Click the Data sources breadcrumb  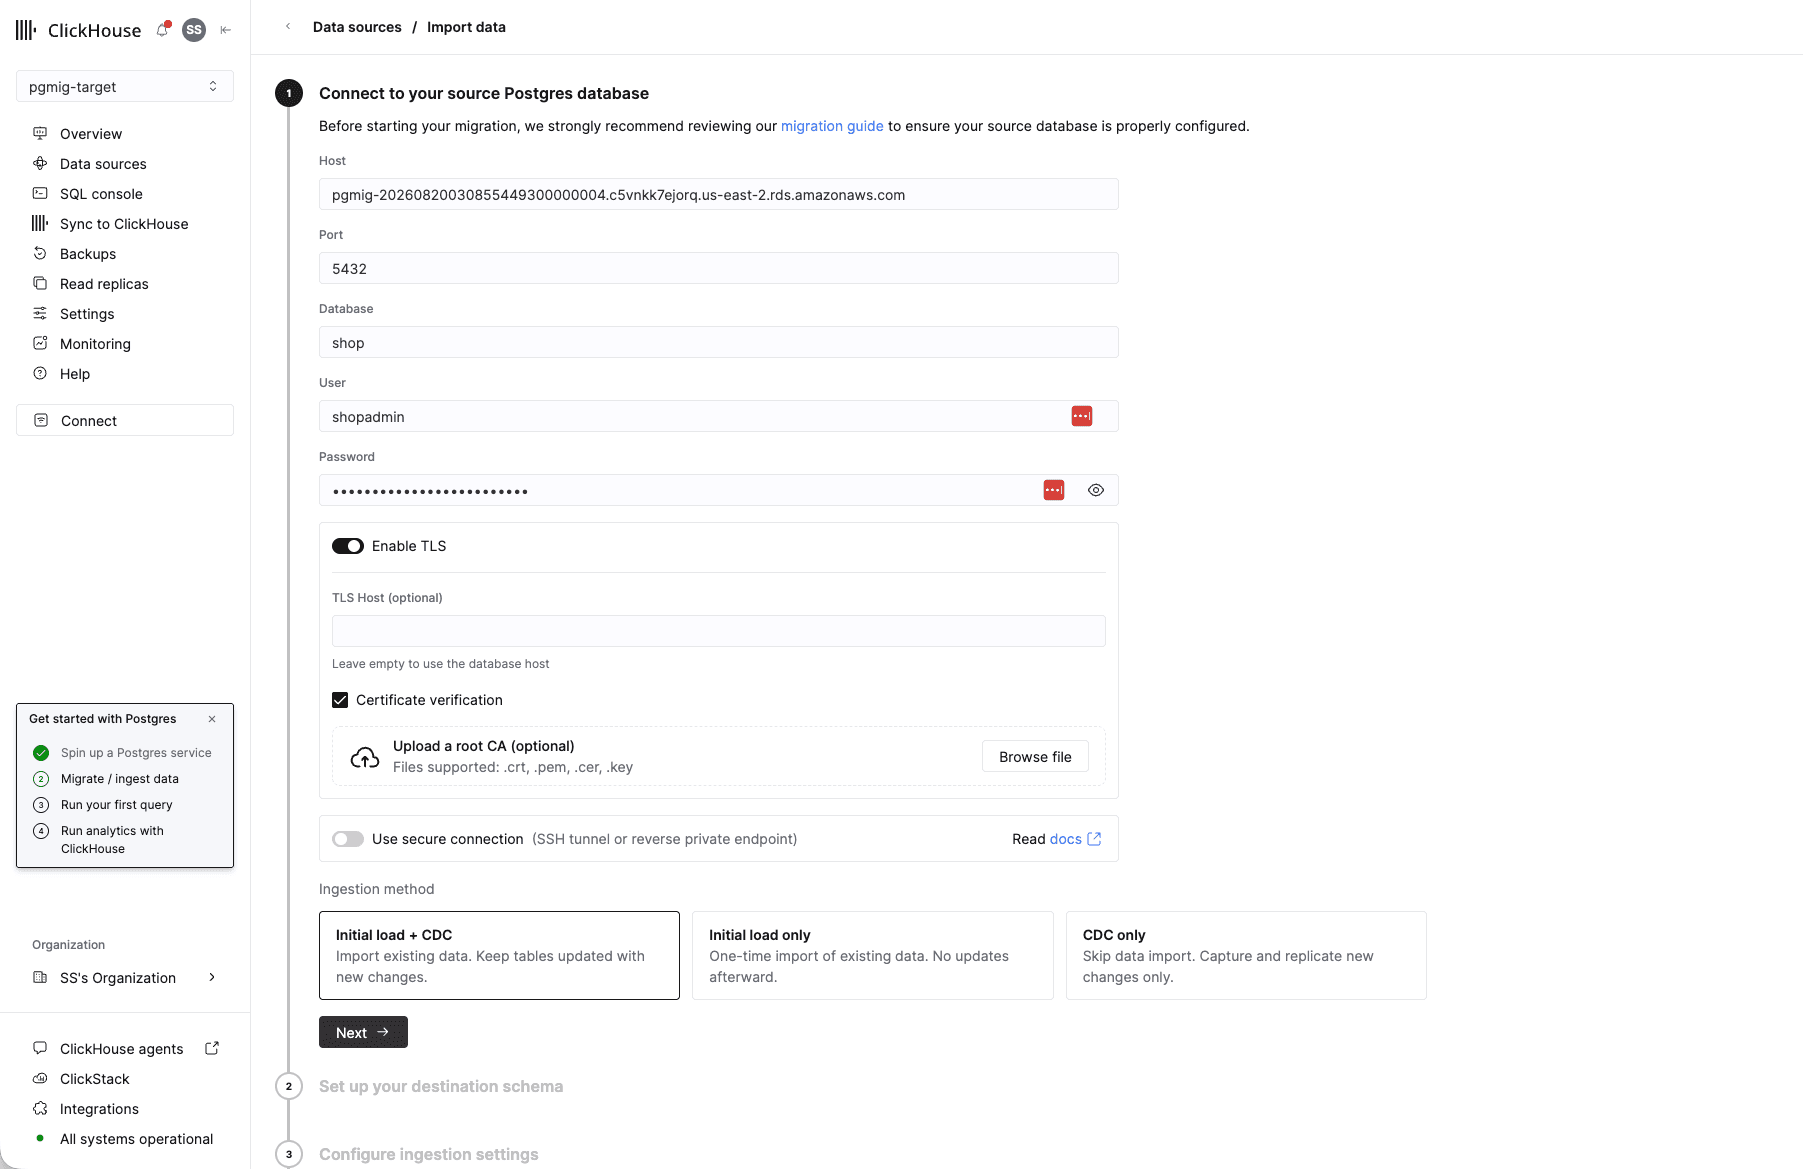(357, 27)
